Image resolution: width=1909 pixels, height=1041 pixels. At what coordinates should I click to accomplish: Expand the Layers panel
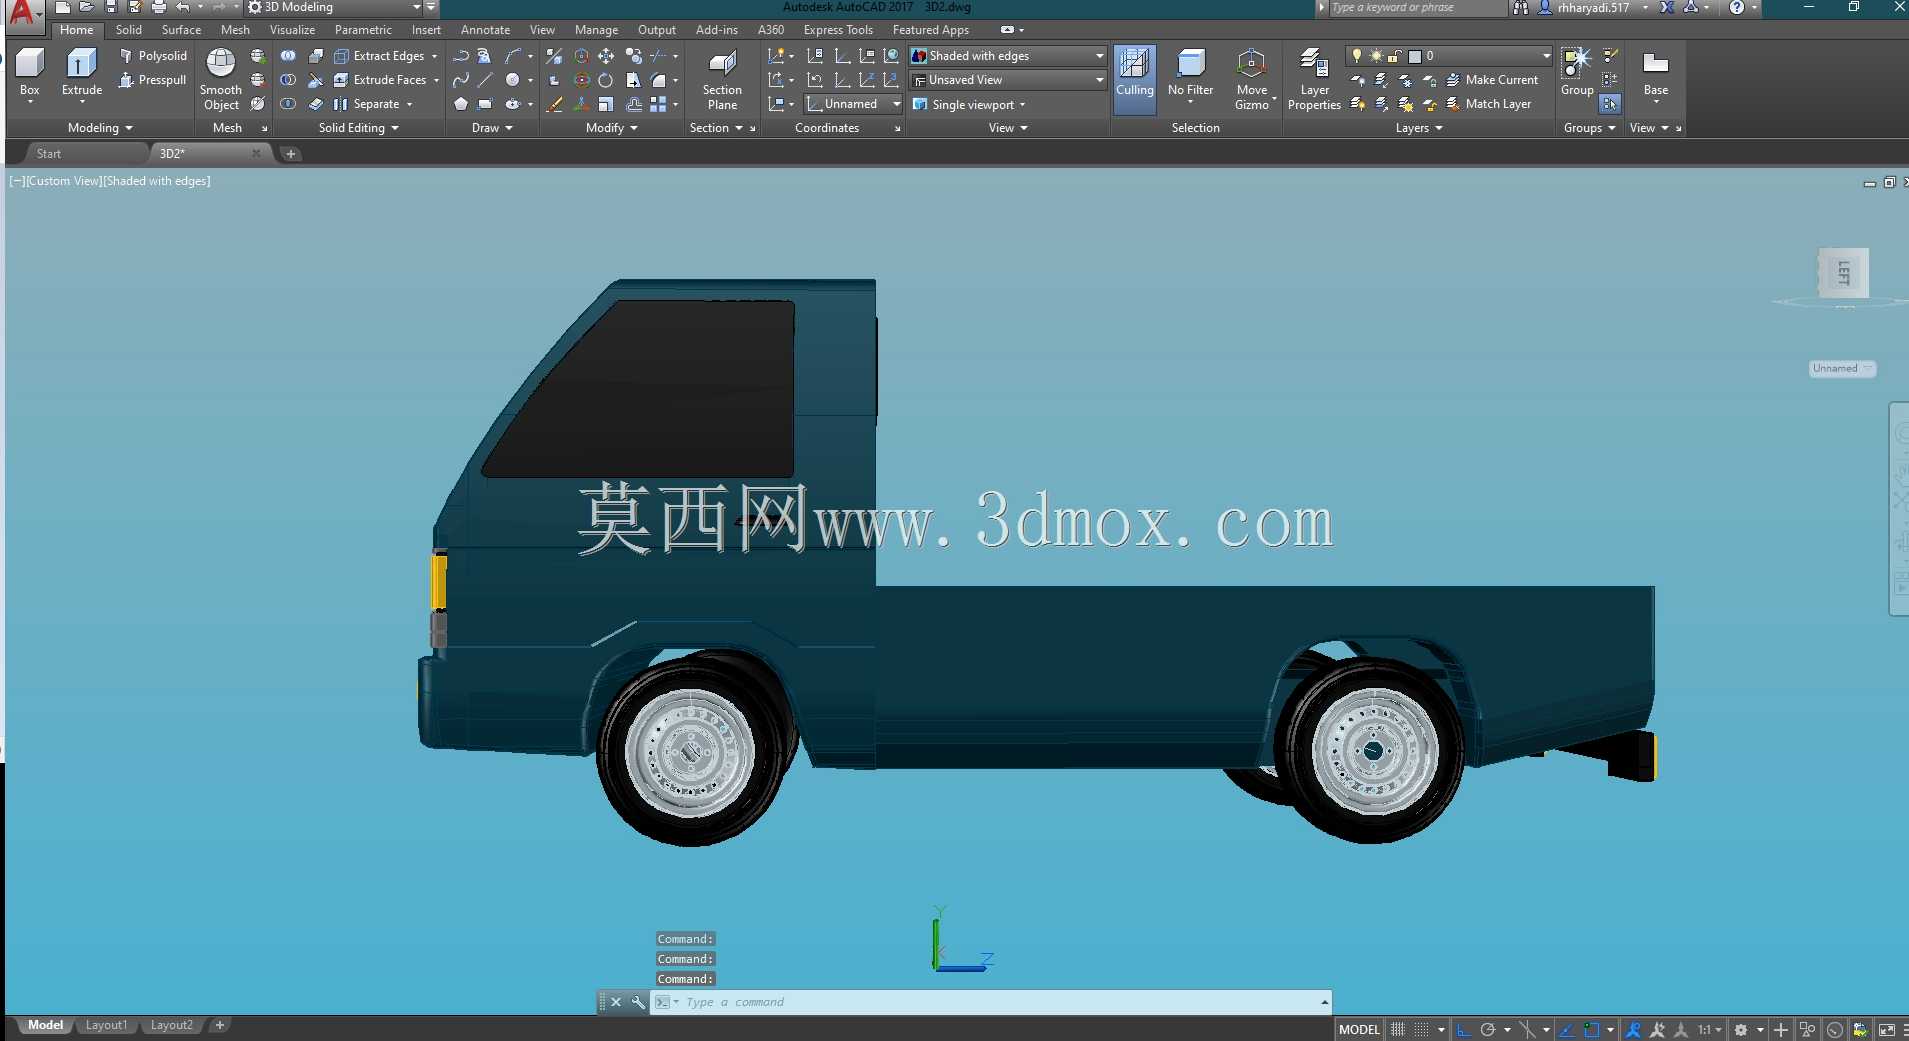click(1419, 128)
